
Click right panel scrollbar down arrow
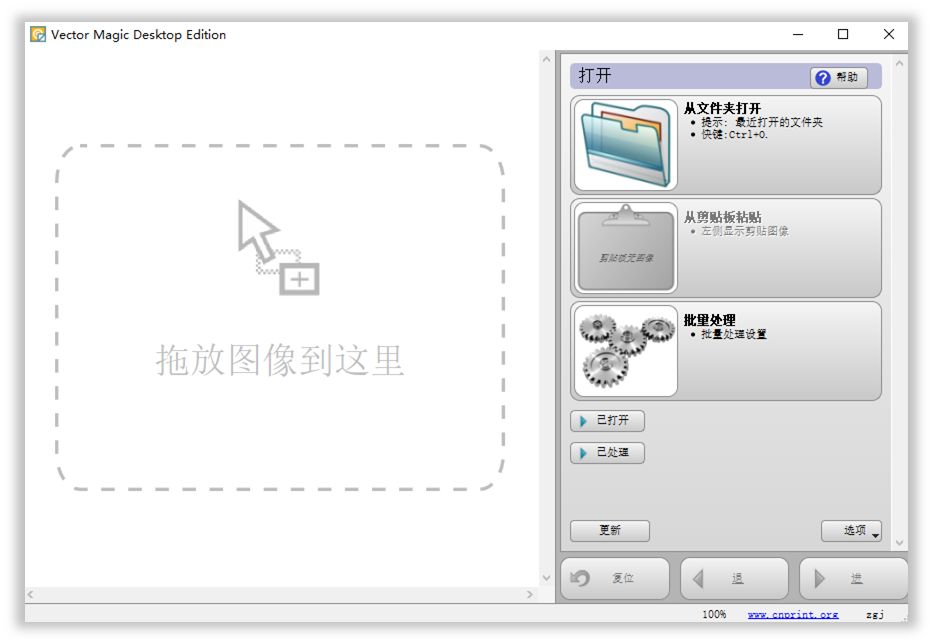[899, 542]
